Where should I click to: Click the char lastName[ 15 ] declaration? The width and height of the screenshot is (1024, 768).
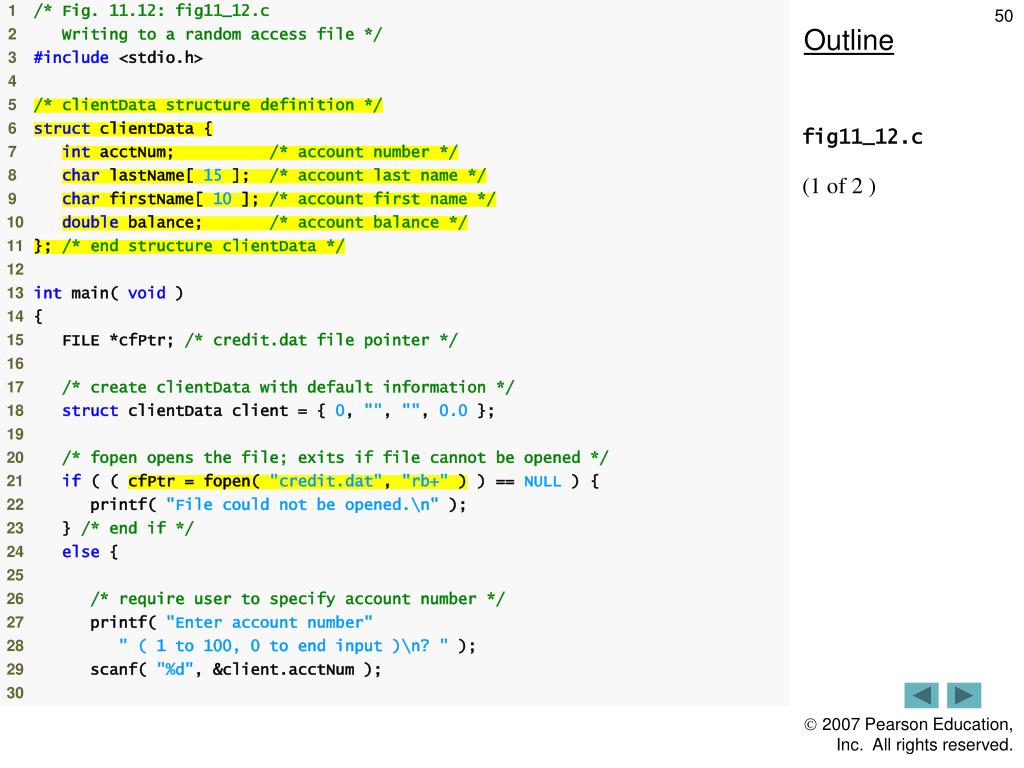155,175
